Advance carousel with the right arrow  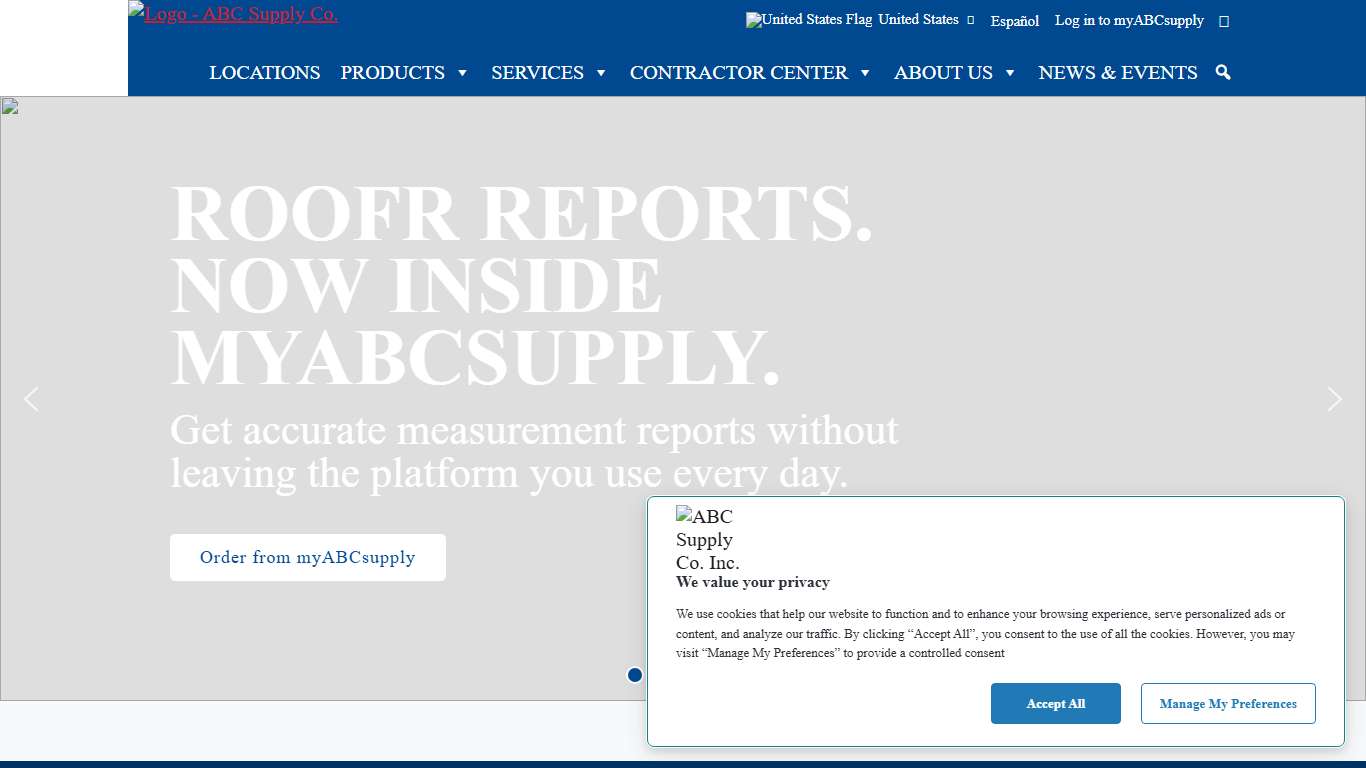1334,398
